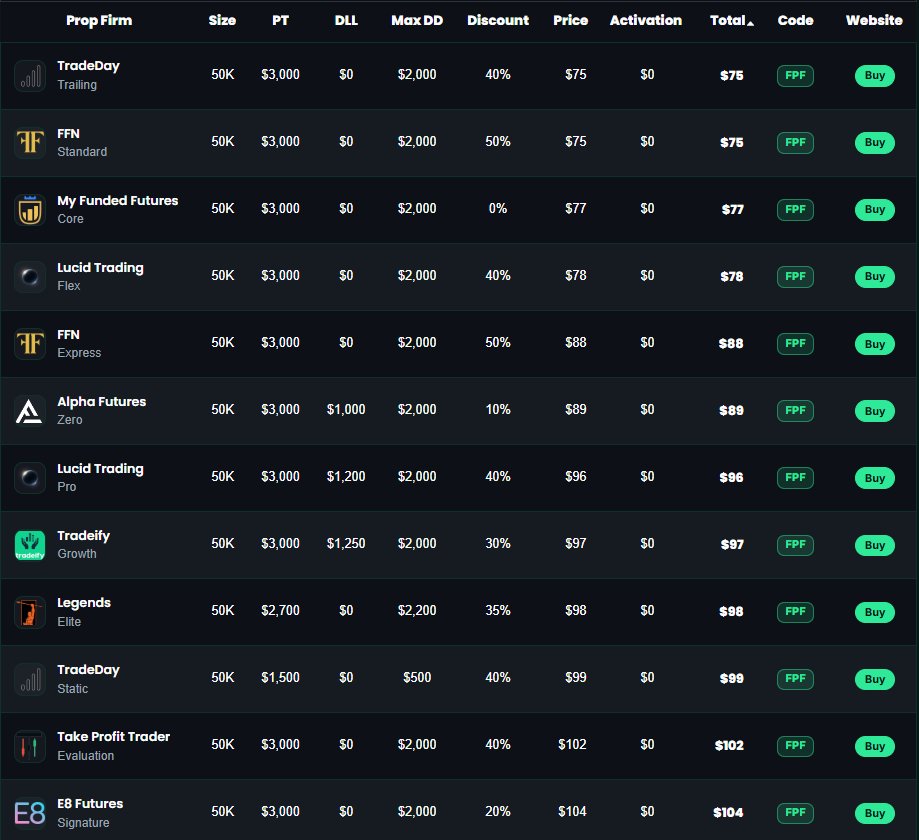Sort by the Total column header
The image size is (919, 840).
(x=731, y=21)
